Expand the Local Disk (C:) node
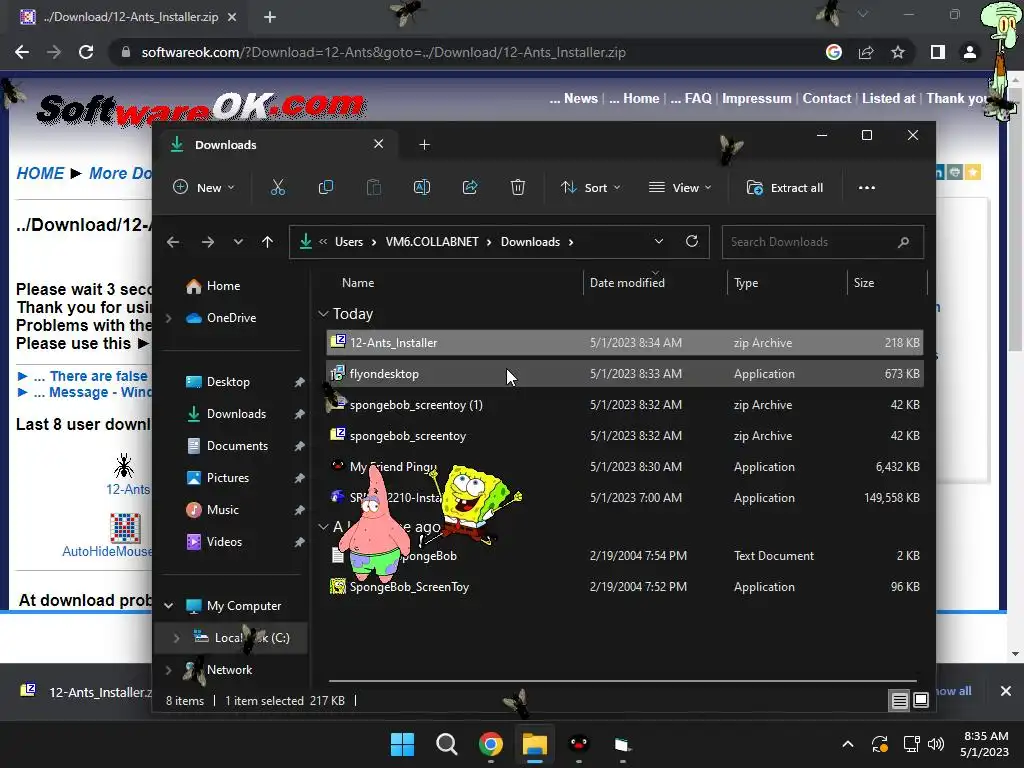Image resolution: width=1024 pixels, height=768 pixels. point(176,638)
